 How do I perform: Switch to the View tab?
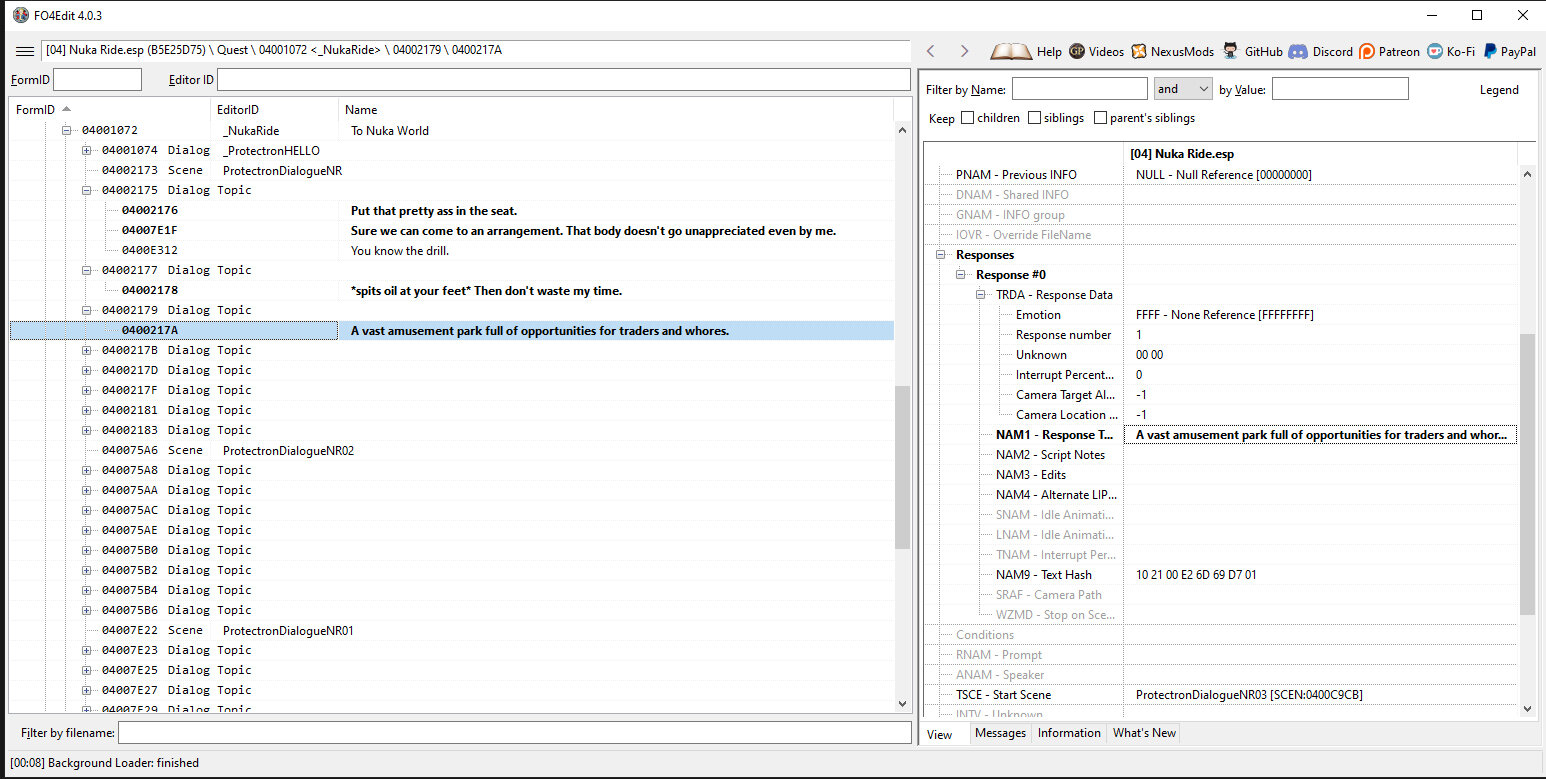coord(940,734)
